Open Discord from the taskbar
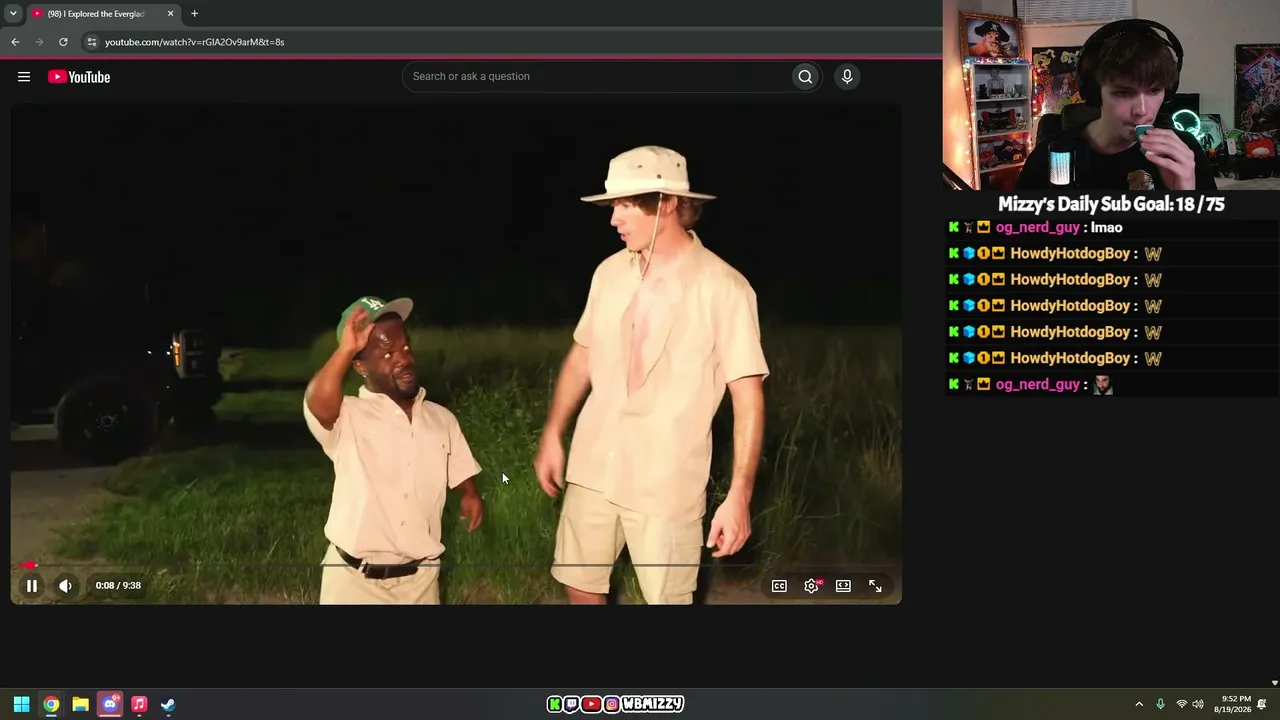The width and height of the screenshot is (1280, 720). click(x=110, y=704)
